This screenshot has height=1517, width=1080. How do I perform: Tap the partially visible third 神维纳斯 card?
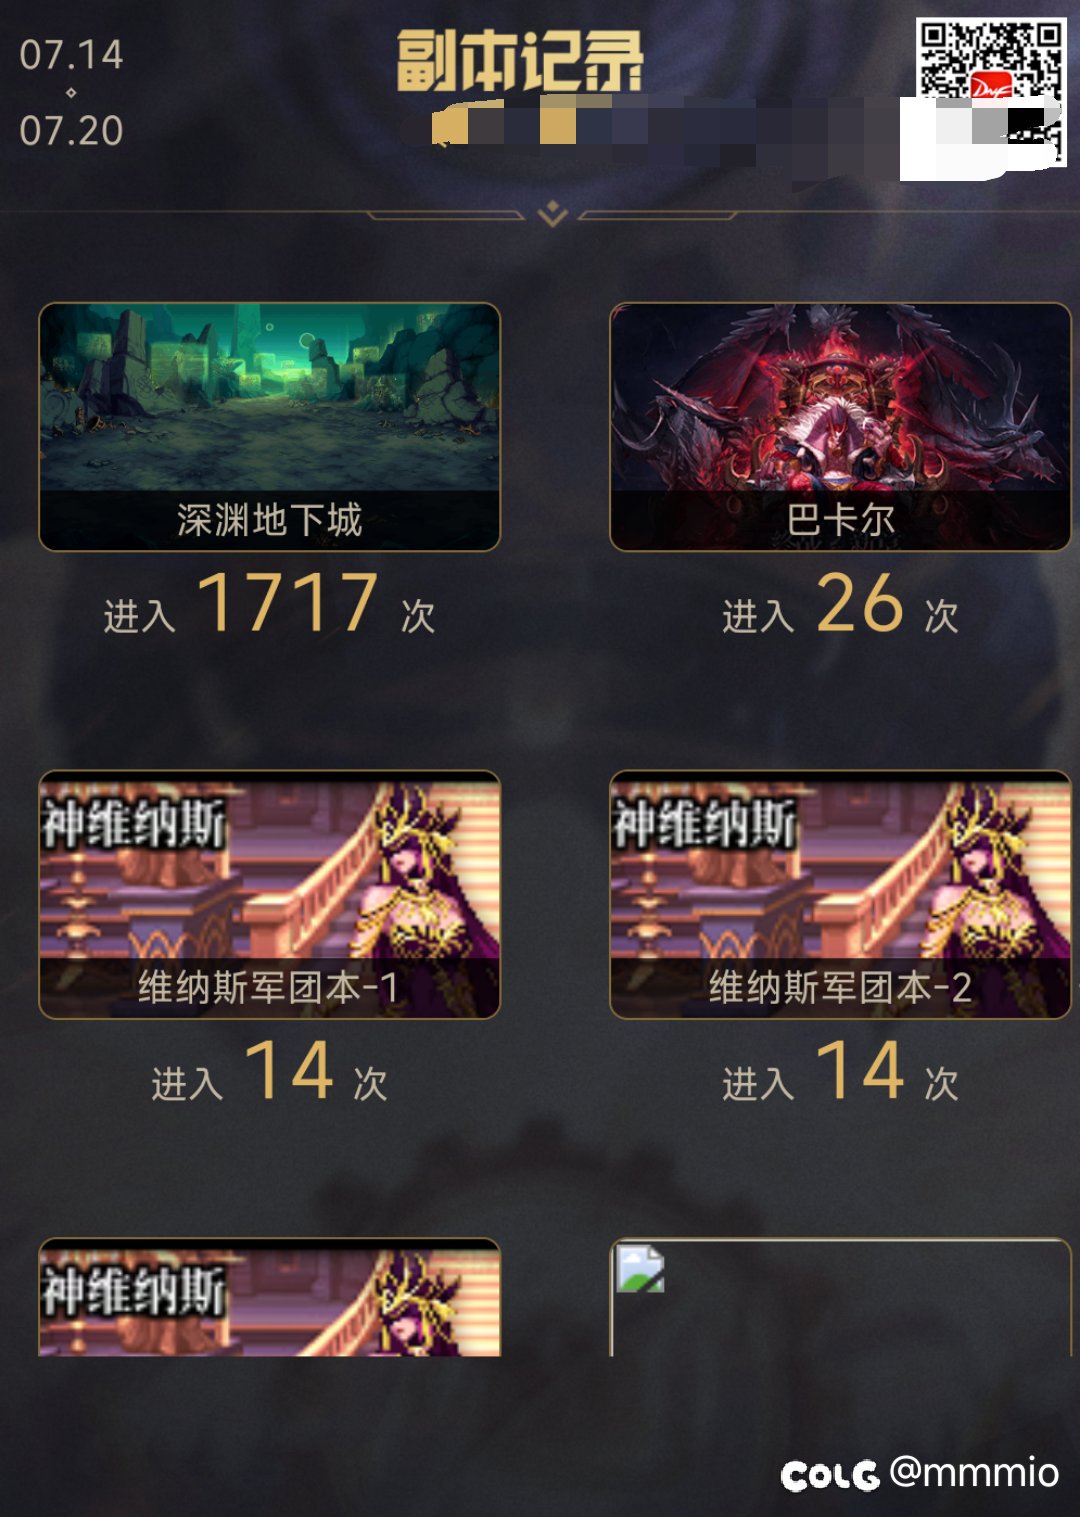[x=269, y=1297]
